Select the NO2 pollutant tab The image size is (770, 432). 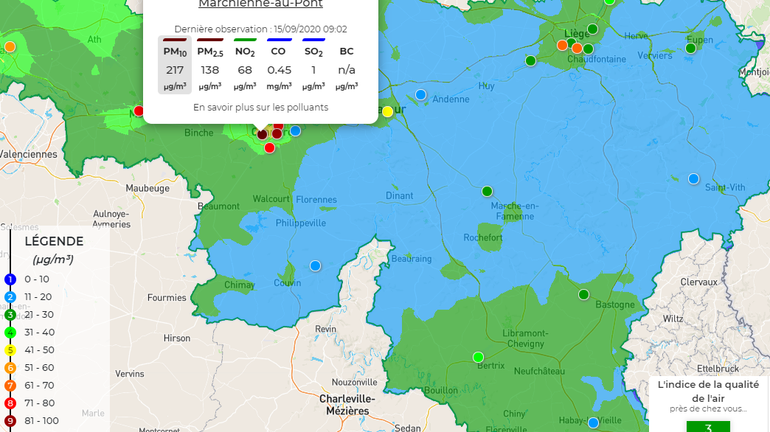(x=245, y=51)
